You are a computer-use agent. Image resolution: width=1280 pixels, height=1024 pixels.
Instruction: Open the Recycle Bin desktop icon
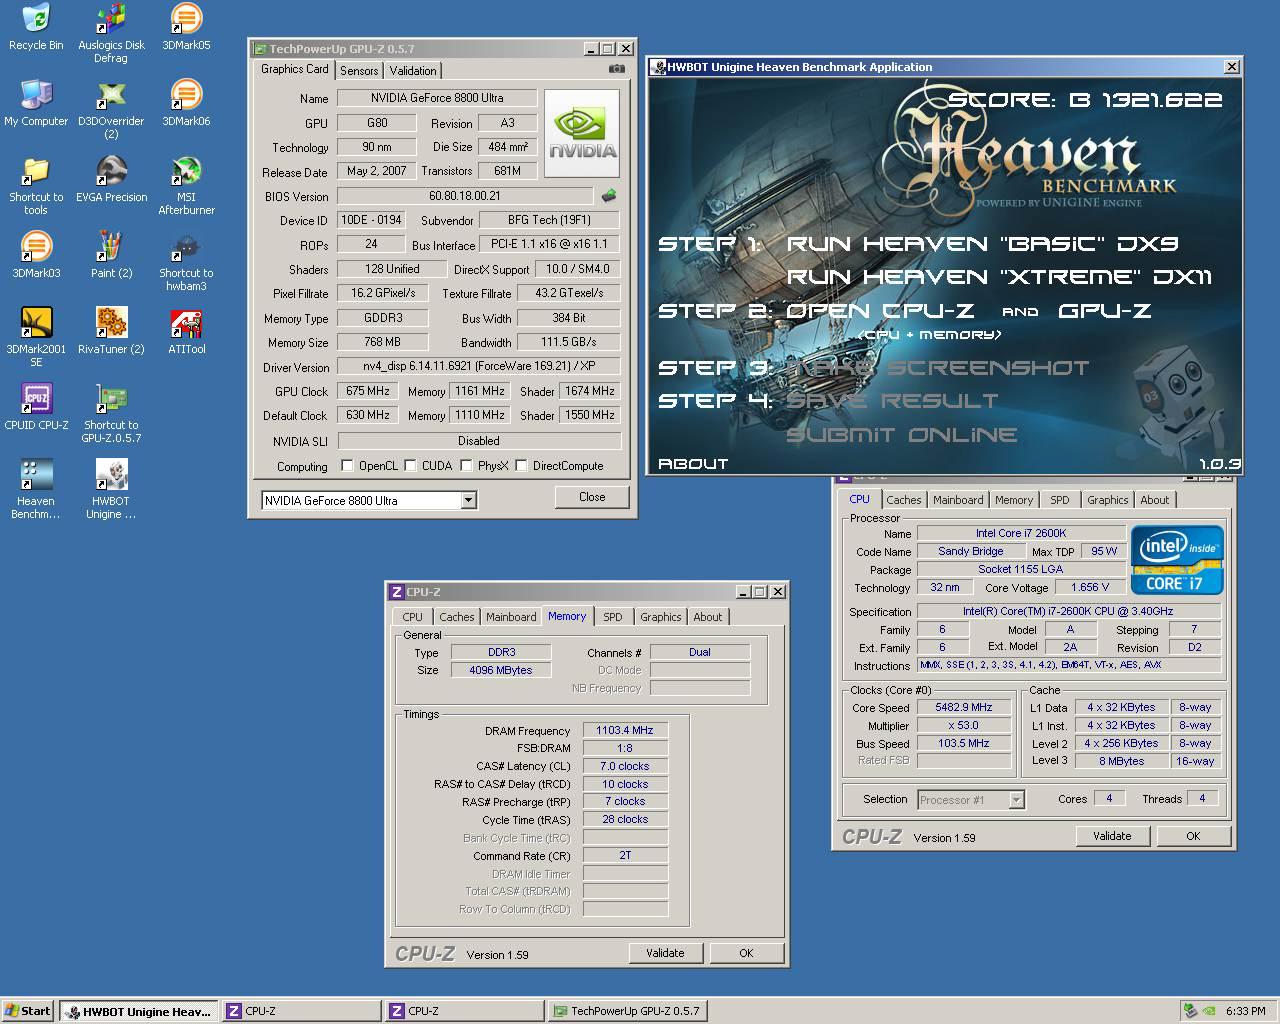(x=36, y=27)
